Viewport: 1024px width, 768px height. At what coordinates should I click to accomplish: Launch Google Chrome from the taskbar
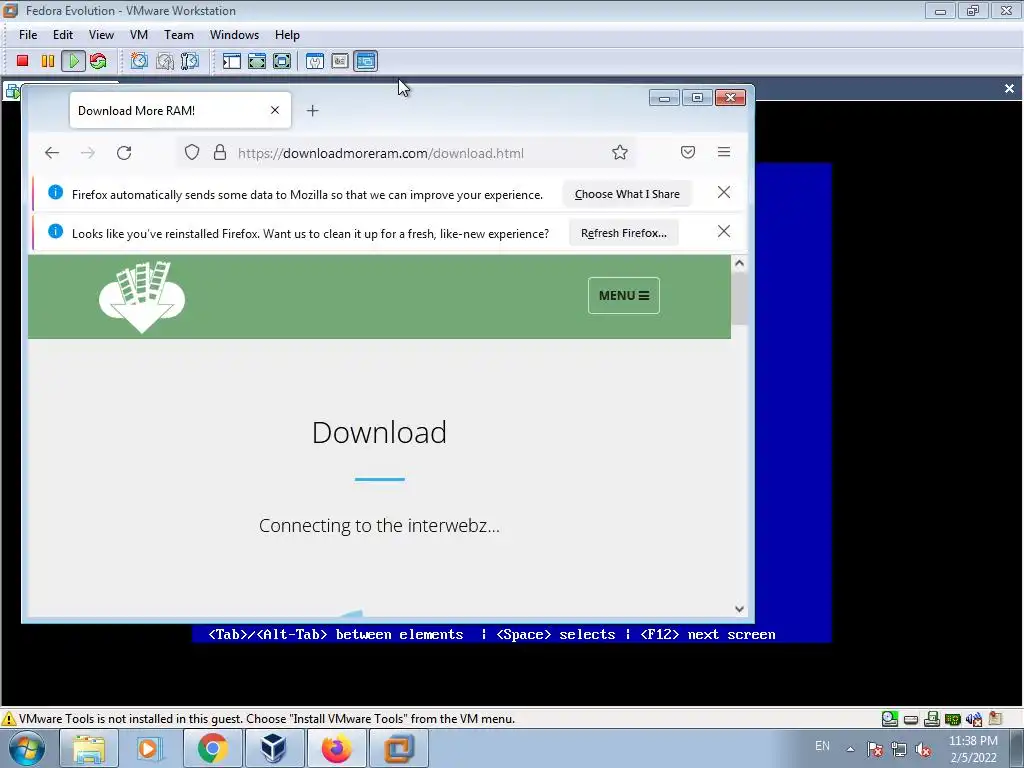tap(212, 748)
